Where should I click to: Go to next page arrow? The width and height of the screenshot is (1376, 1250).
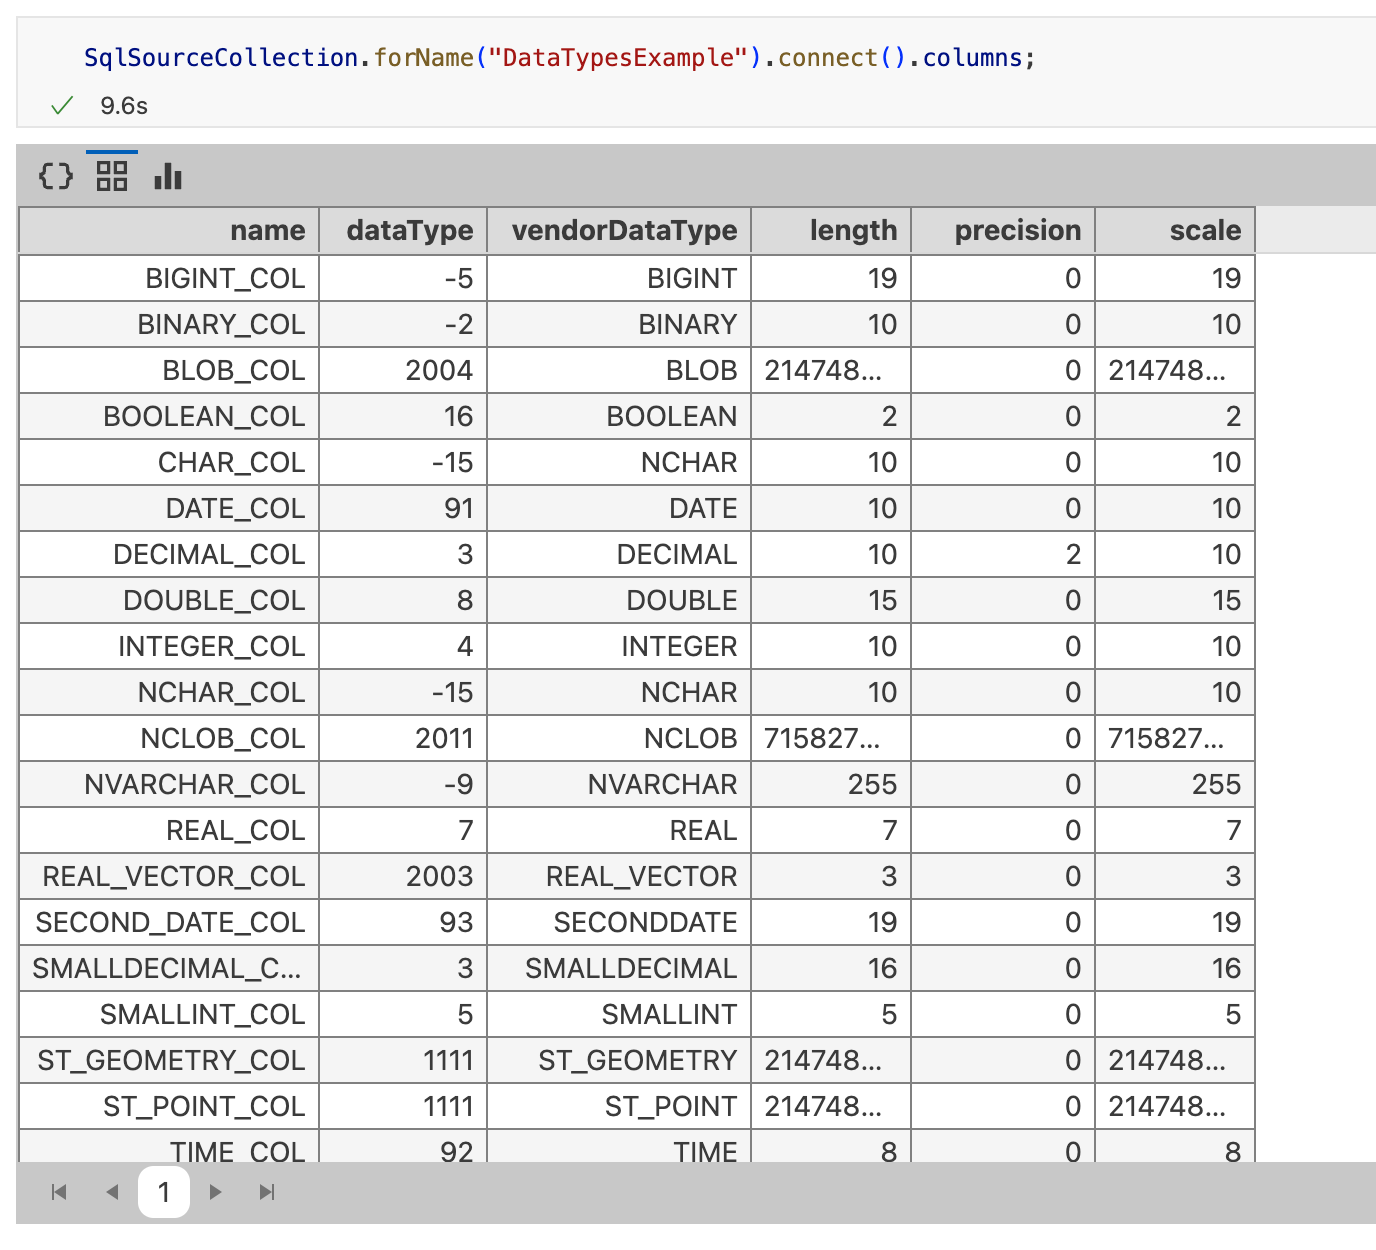[215, 1192]
